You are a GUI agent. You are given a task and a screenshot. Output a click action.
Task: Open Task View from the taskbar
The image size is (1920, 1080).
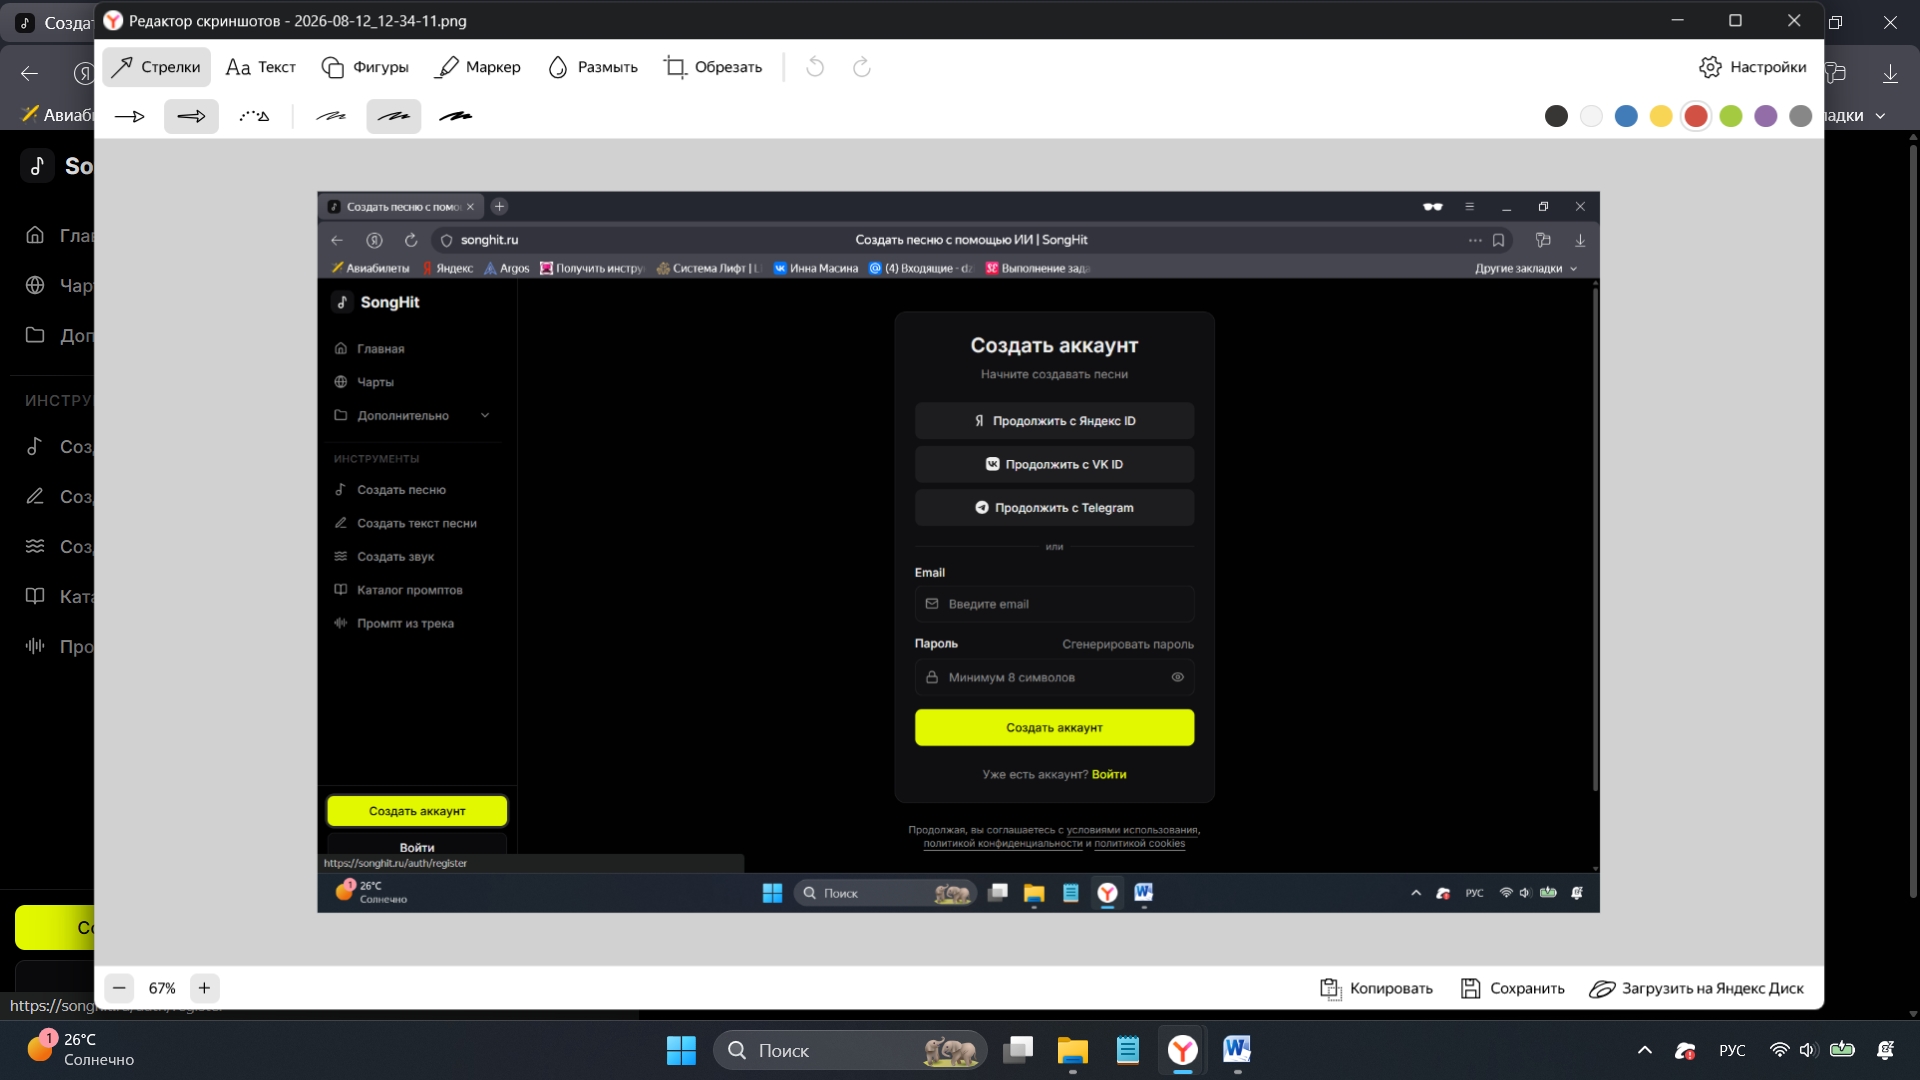tap(1018, 1050)
